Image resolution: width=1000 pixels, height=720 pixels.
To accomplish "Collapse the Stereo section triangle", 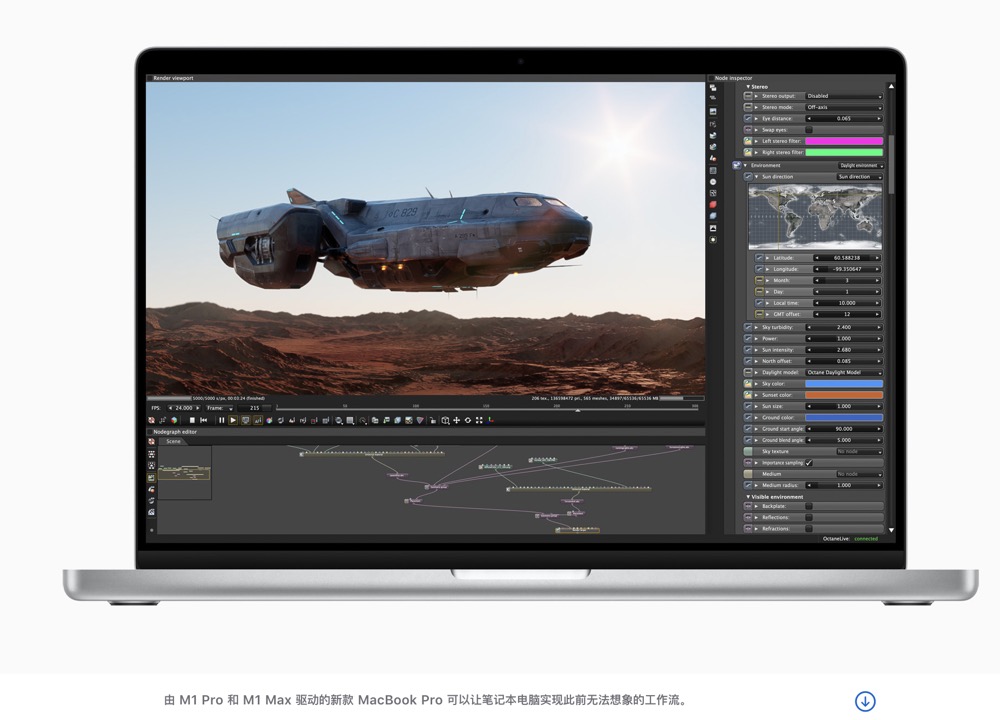I will [748, 87].
